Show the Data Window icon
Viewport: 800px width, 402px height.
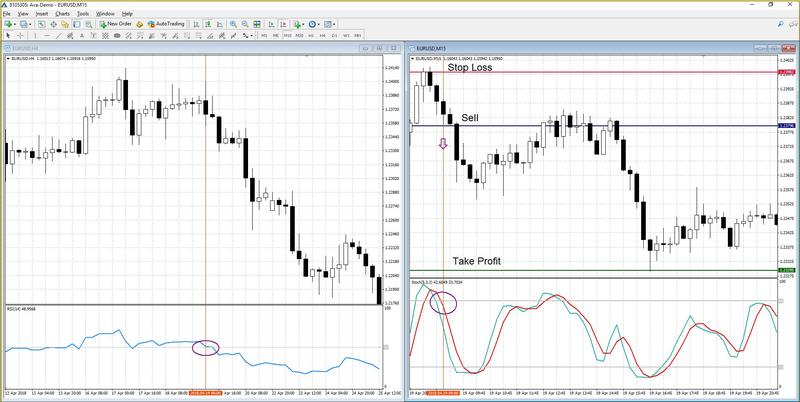[53, 24]
